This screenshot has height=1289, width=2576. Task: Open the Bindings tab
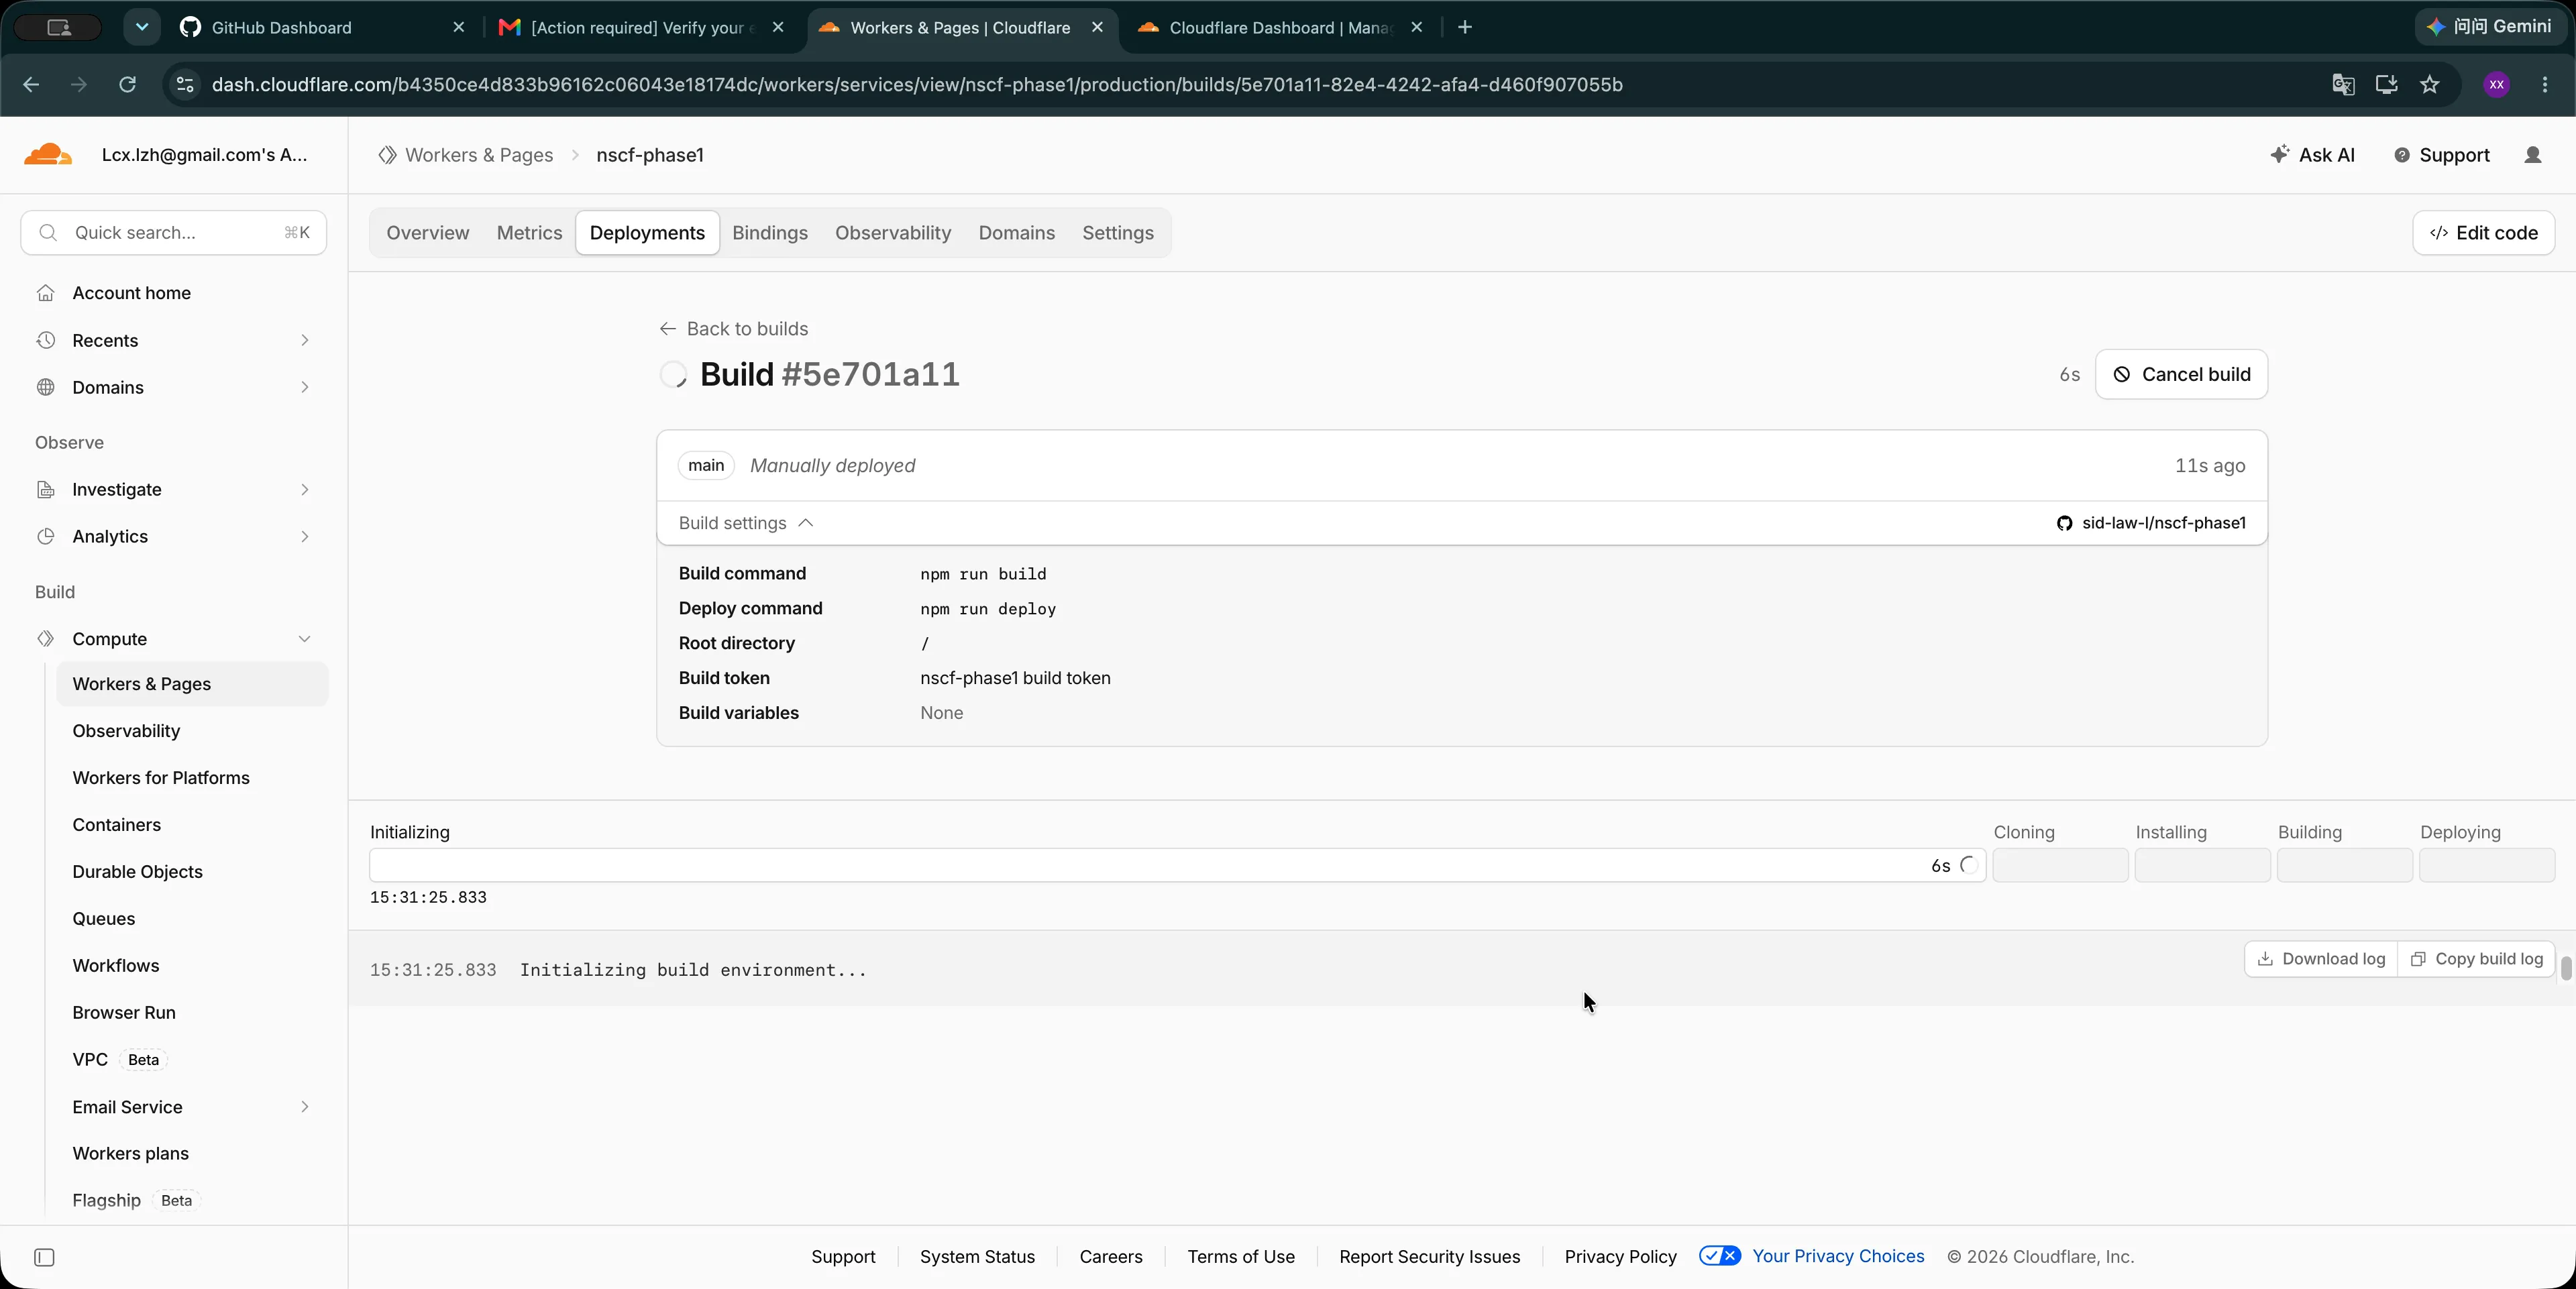769,233
